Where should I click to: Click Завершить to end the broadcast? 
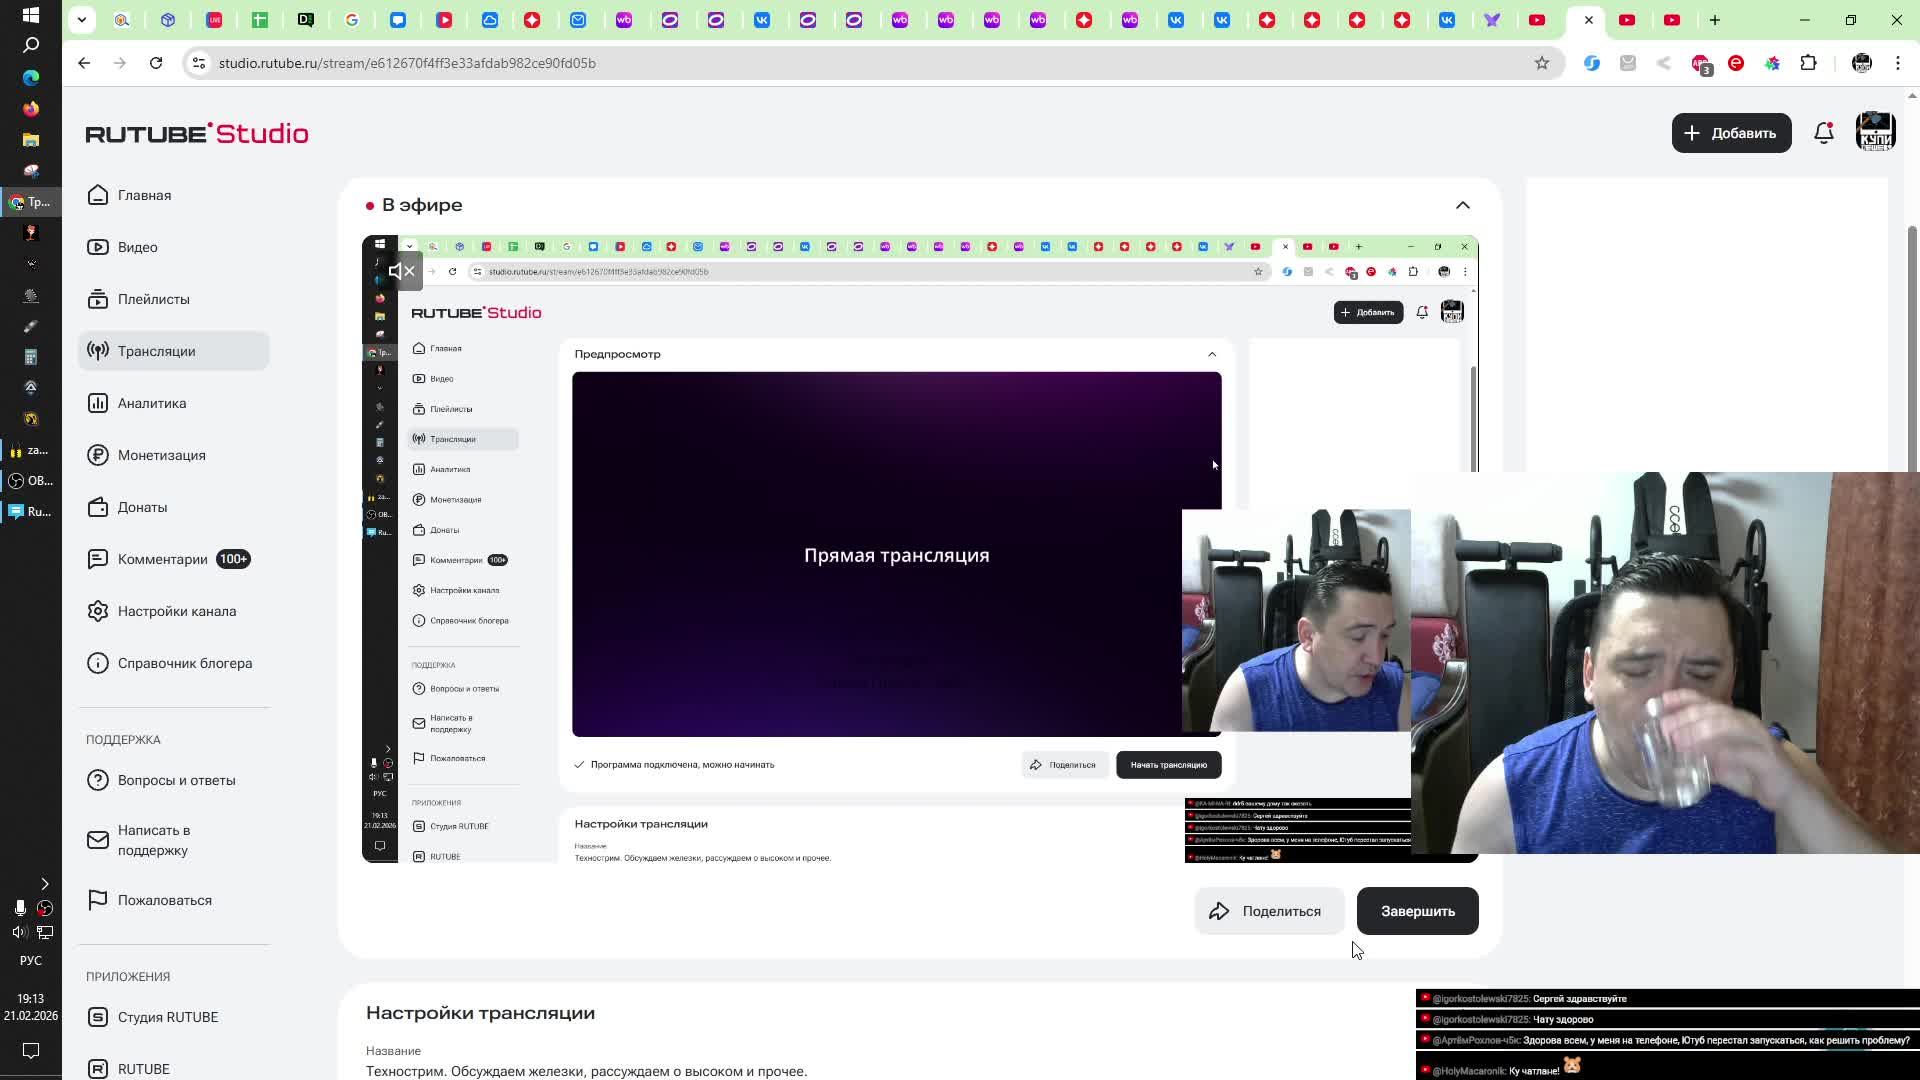coord(1417,911)
